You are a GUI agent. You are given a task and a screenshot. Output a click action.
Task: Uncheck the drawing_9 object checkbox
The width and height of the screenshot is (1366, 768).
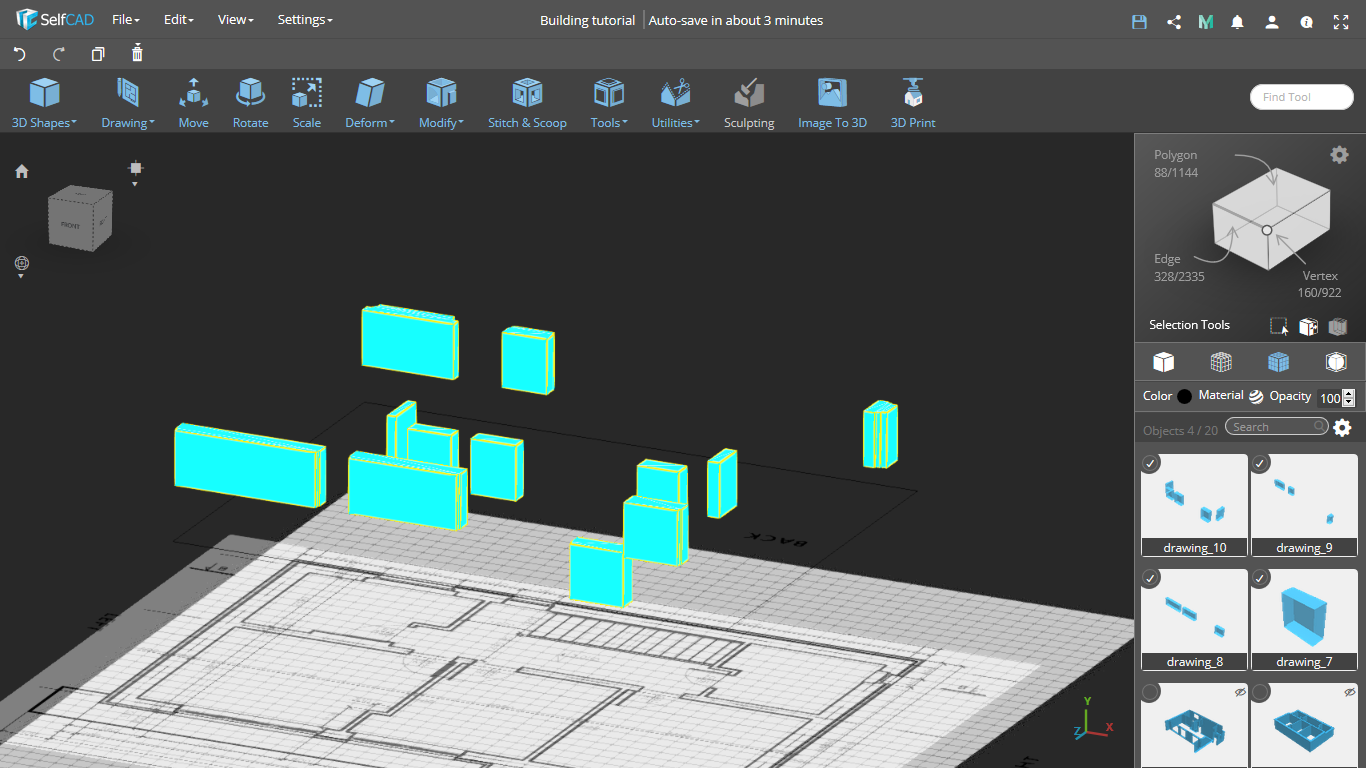click(x=1261, y=463)
